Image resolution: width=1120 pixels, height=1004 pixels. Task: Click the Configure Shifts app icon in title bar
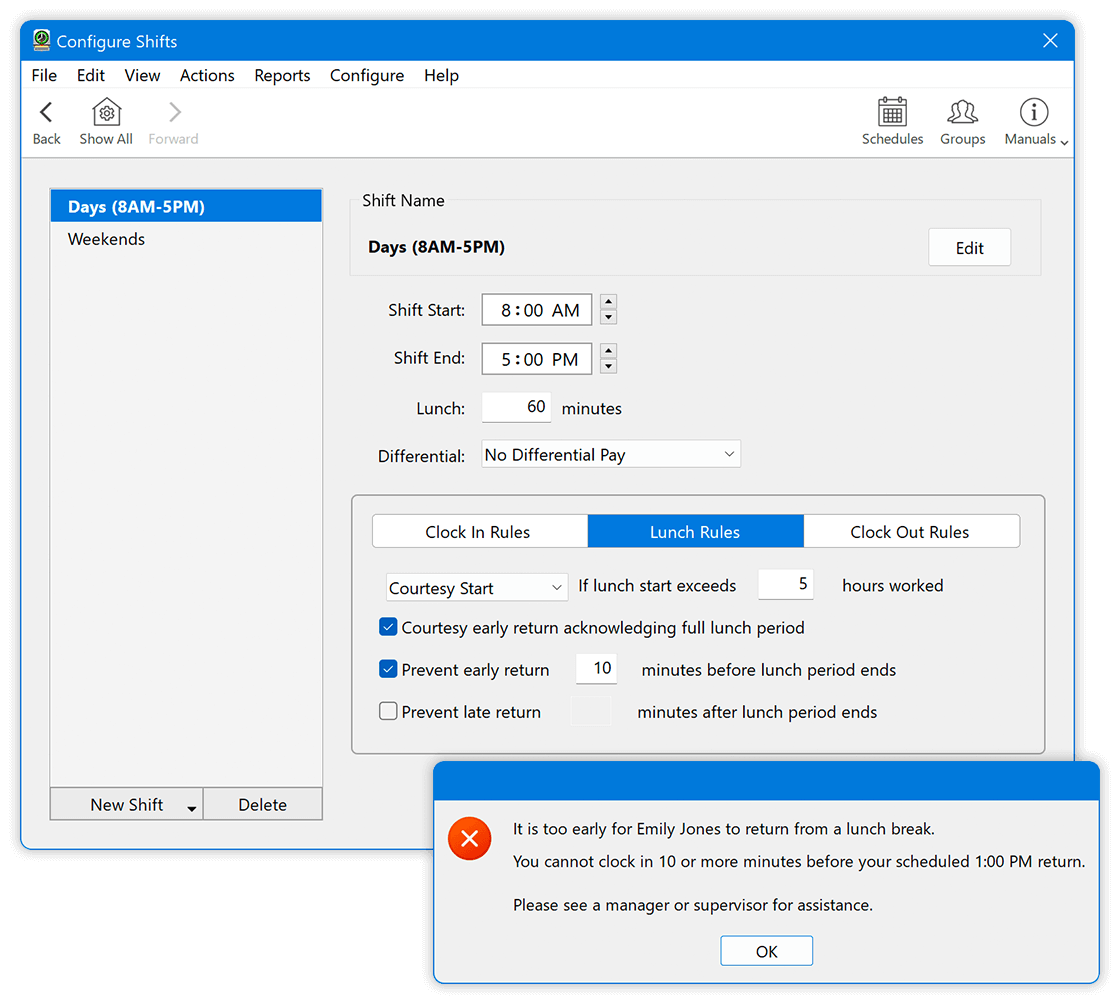point(41,40)
